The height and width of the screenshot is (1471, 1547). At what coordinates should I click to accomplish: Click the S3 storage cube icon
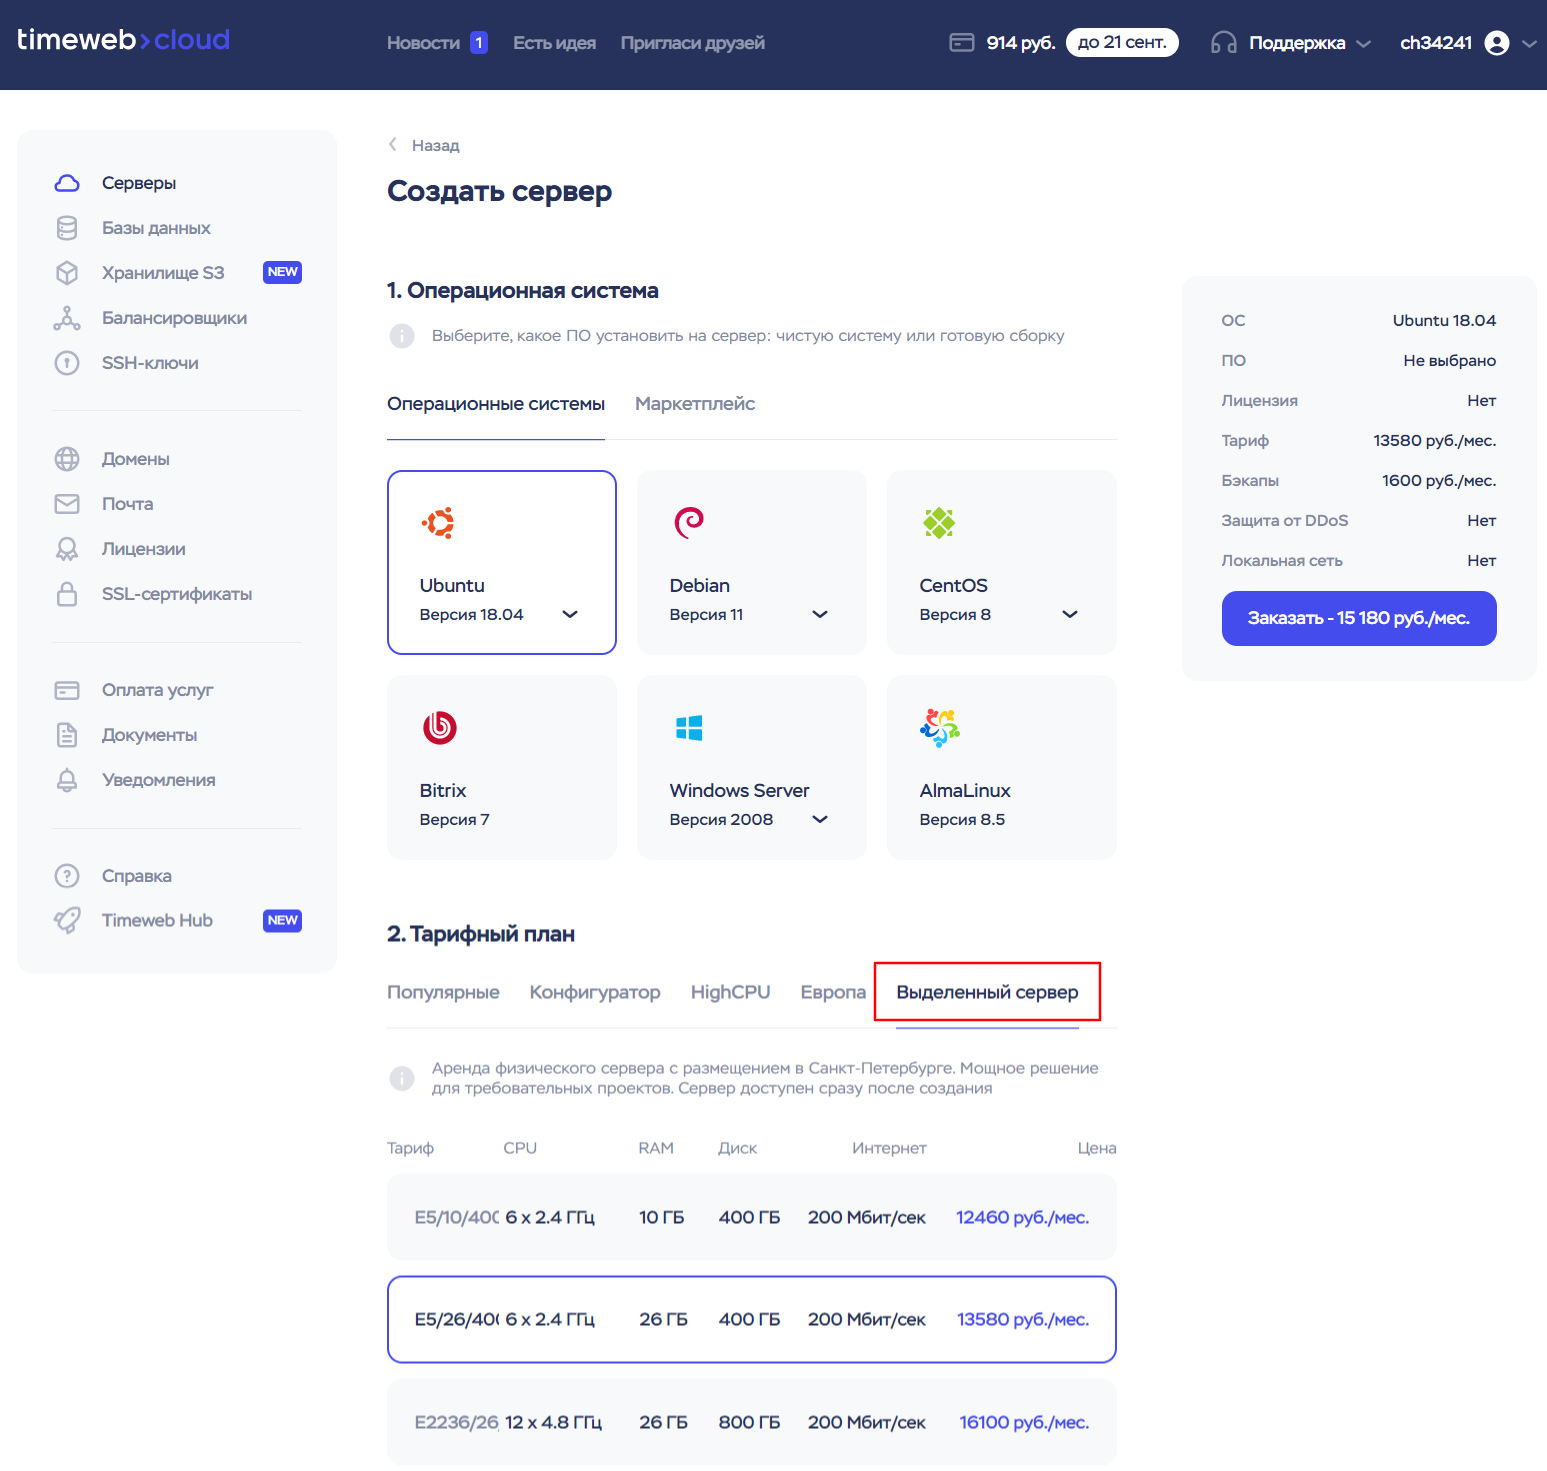click(67, 273)
